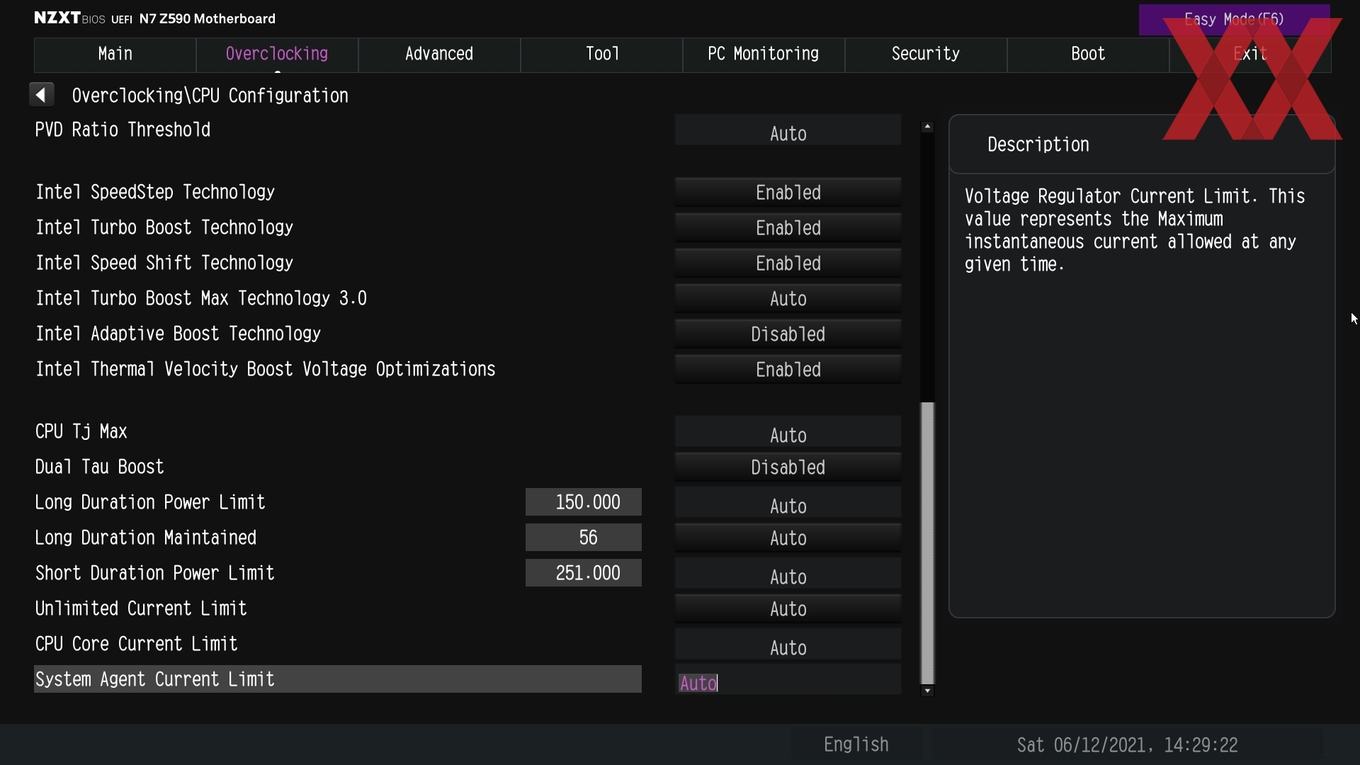This screenshot has height=765, width=1360.
Task: Open the Advanced tab
Action: pos(439,54)
